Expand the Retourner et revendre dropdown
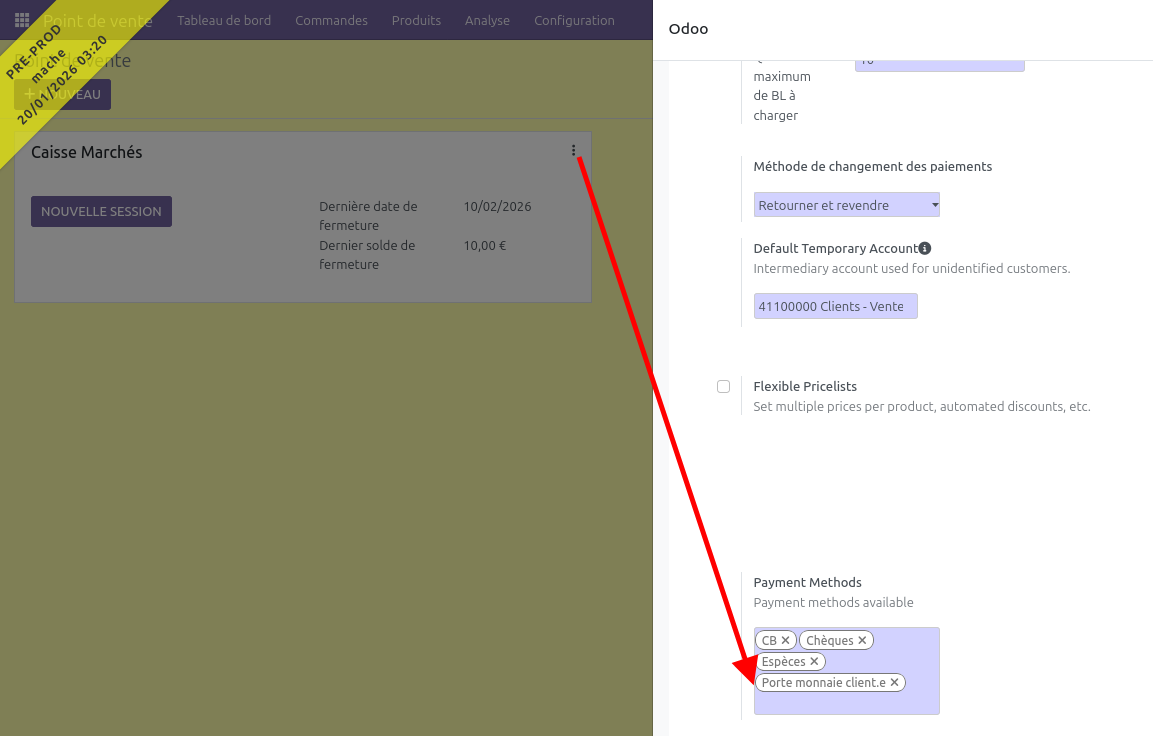Viewport: 1153px width, 736px height. point(846,205)
